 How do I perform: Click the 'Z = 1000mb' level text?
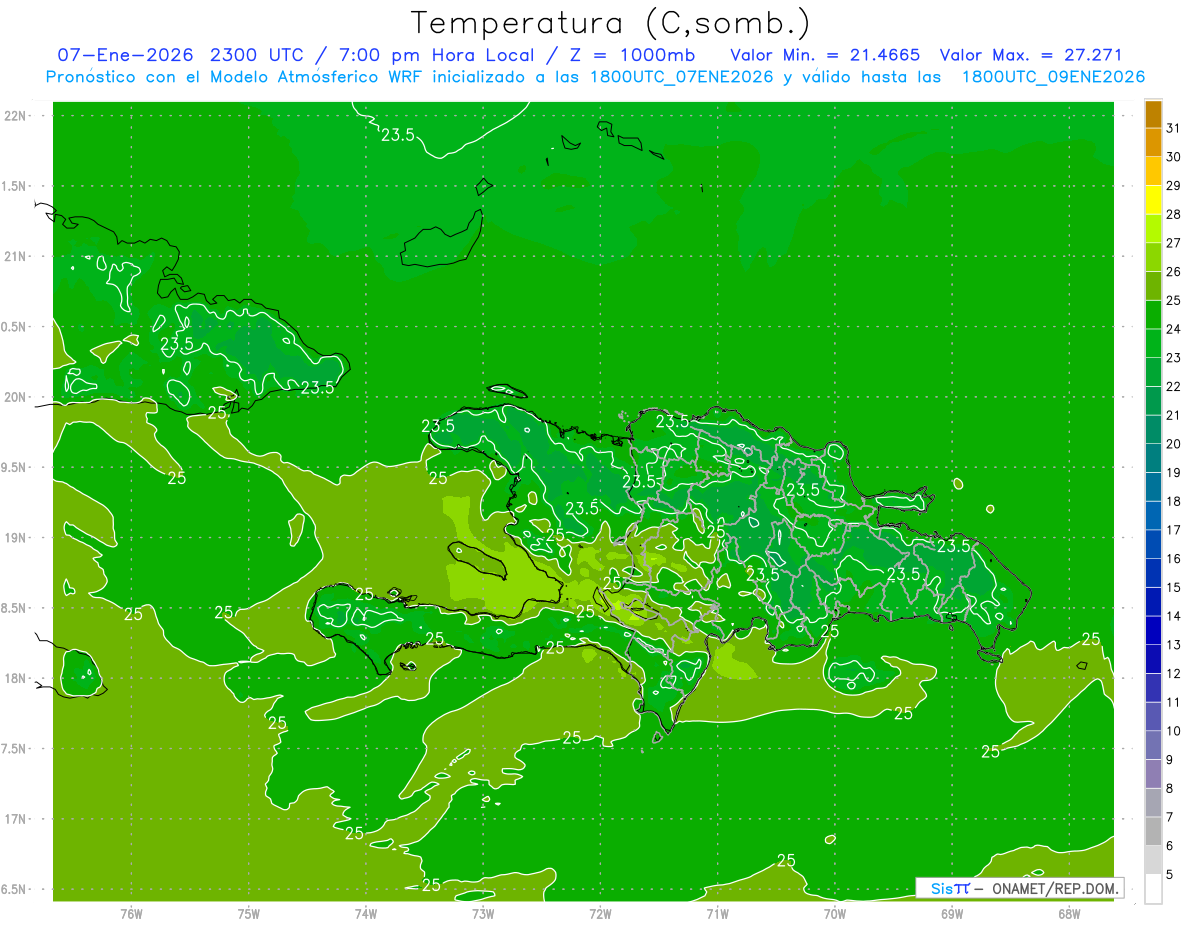point(633,55)
